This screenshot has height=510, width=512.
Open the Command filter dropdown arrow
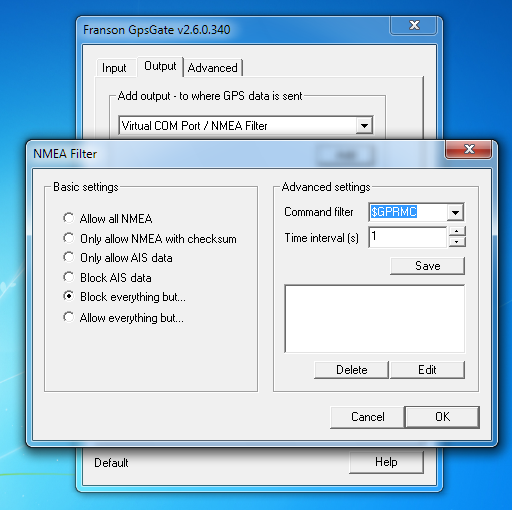(x=455, y=212)
